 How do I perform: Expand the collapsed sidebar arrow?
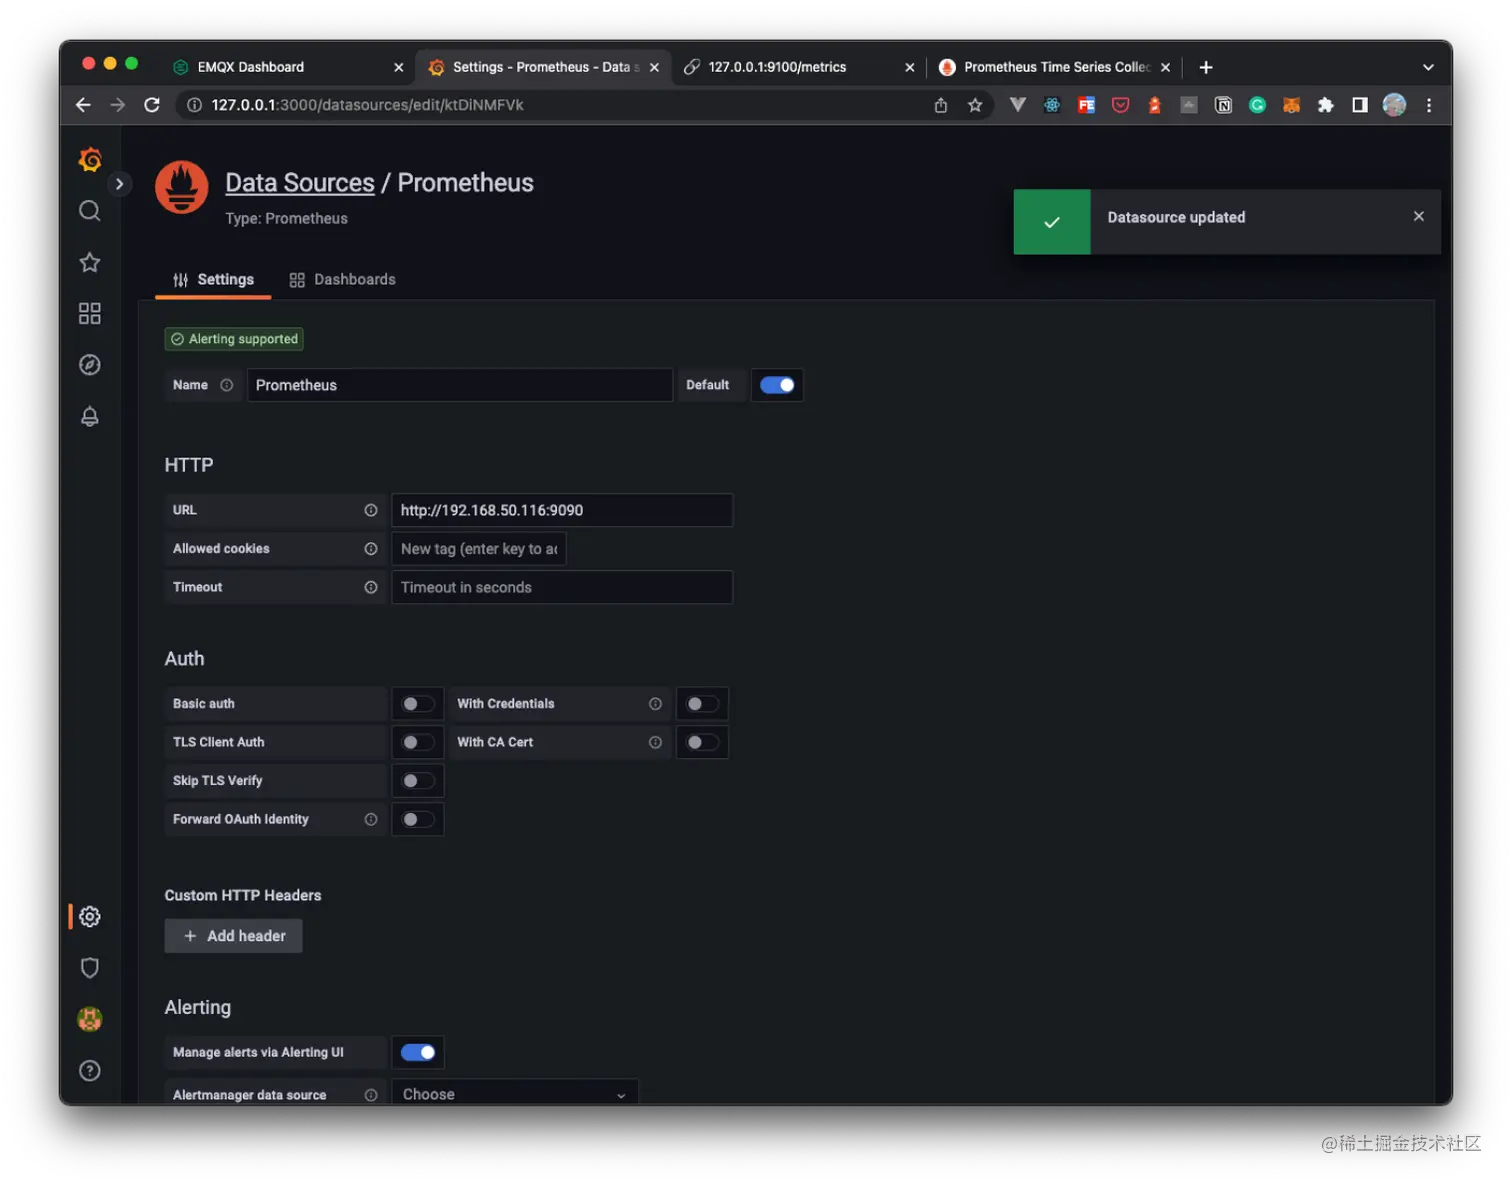click(x=119, y=183)
